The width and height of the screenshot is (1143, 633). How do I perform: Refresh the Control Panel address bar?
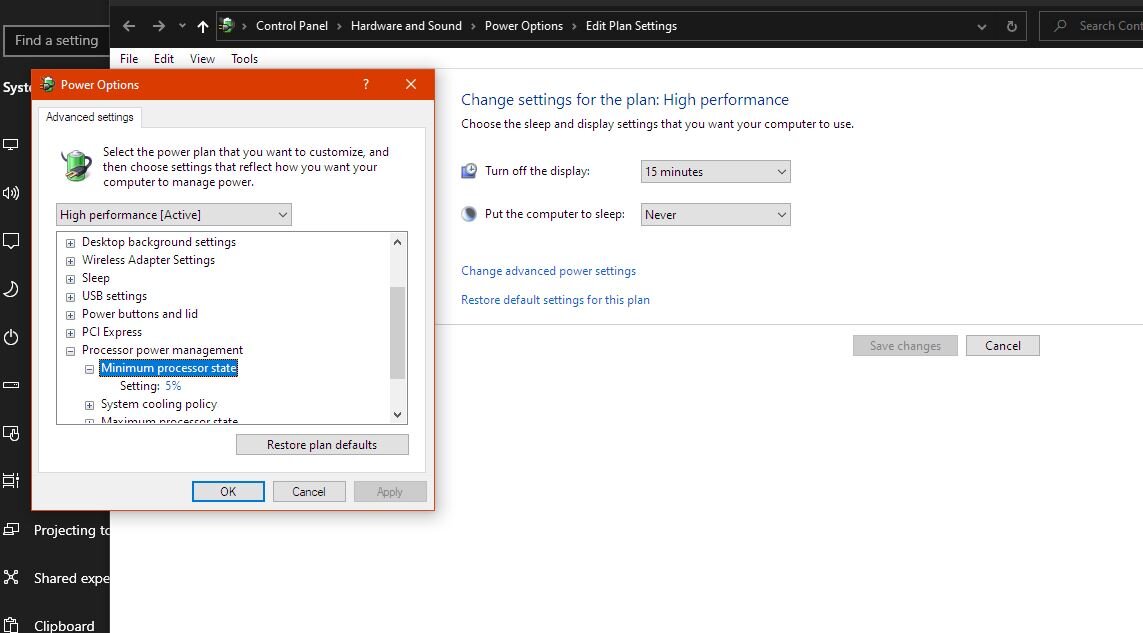[1011, 26]
